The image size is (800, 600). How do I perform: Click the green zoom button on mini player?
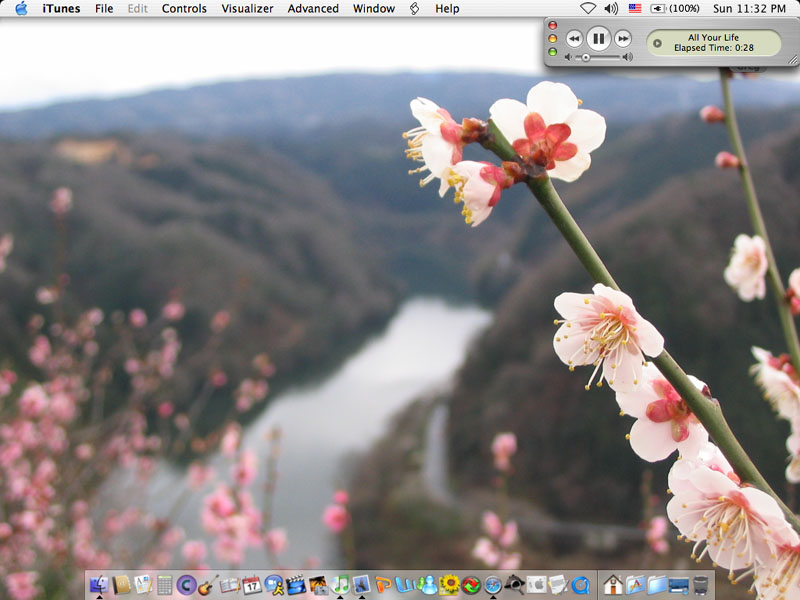coord(552,51)
